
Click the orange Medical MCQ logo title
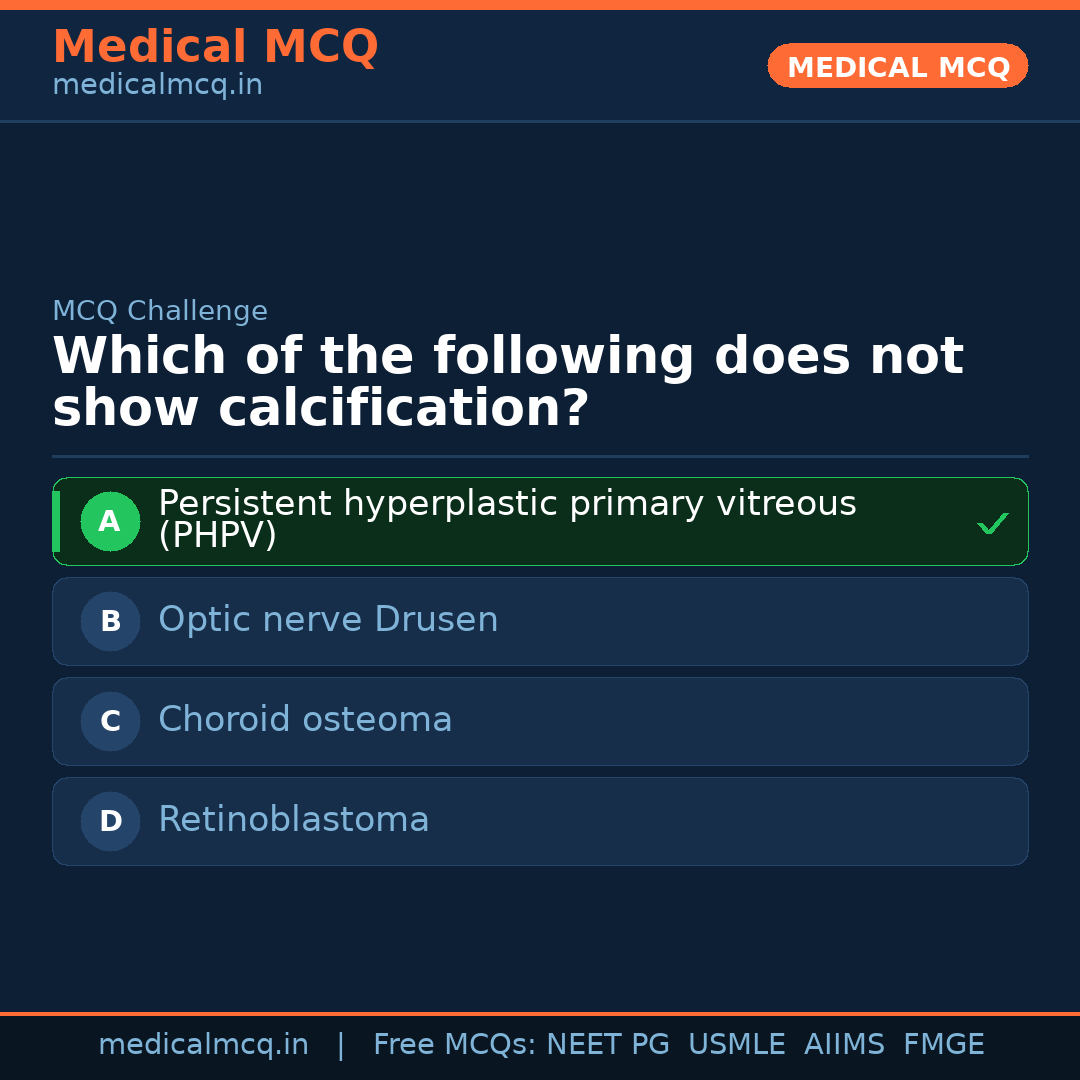point(215,47)
